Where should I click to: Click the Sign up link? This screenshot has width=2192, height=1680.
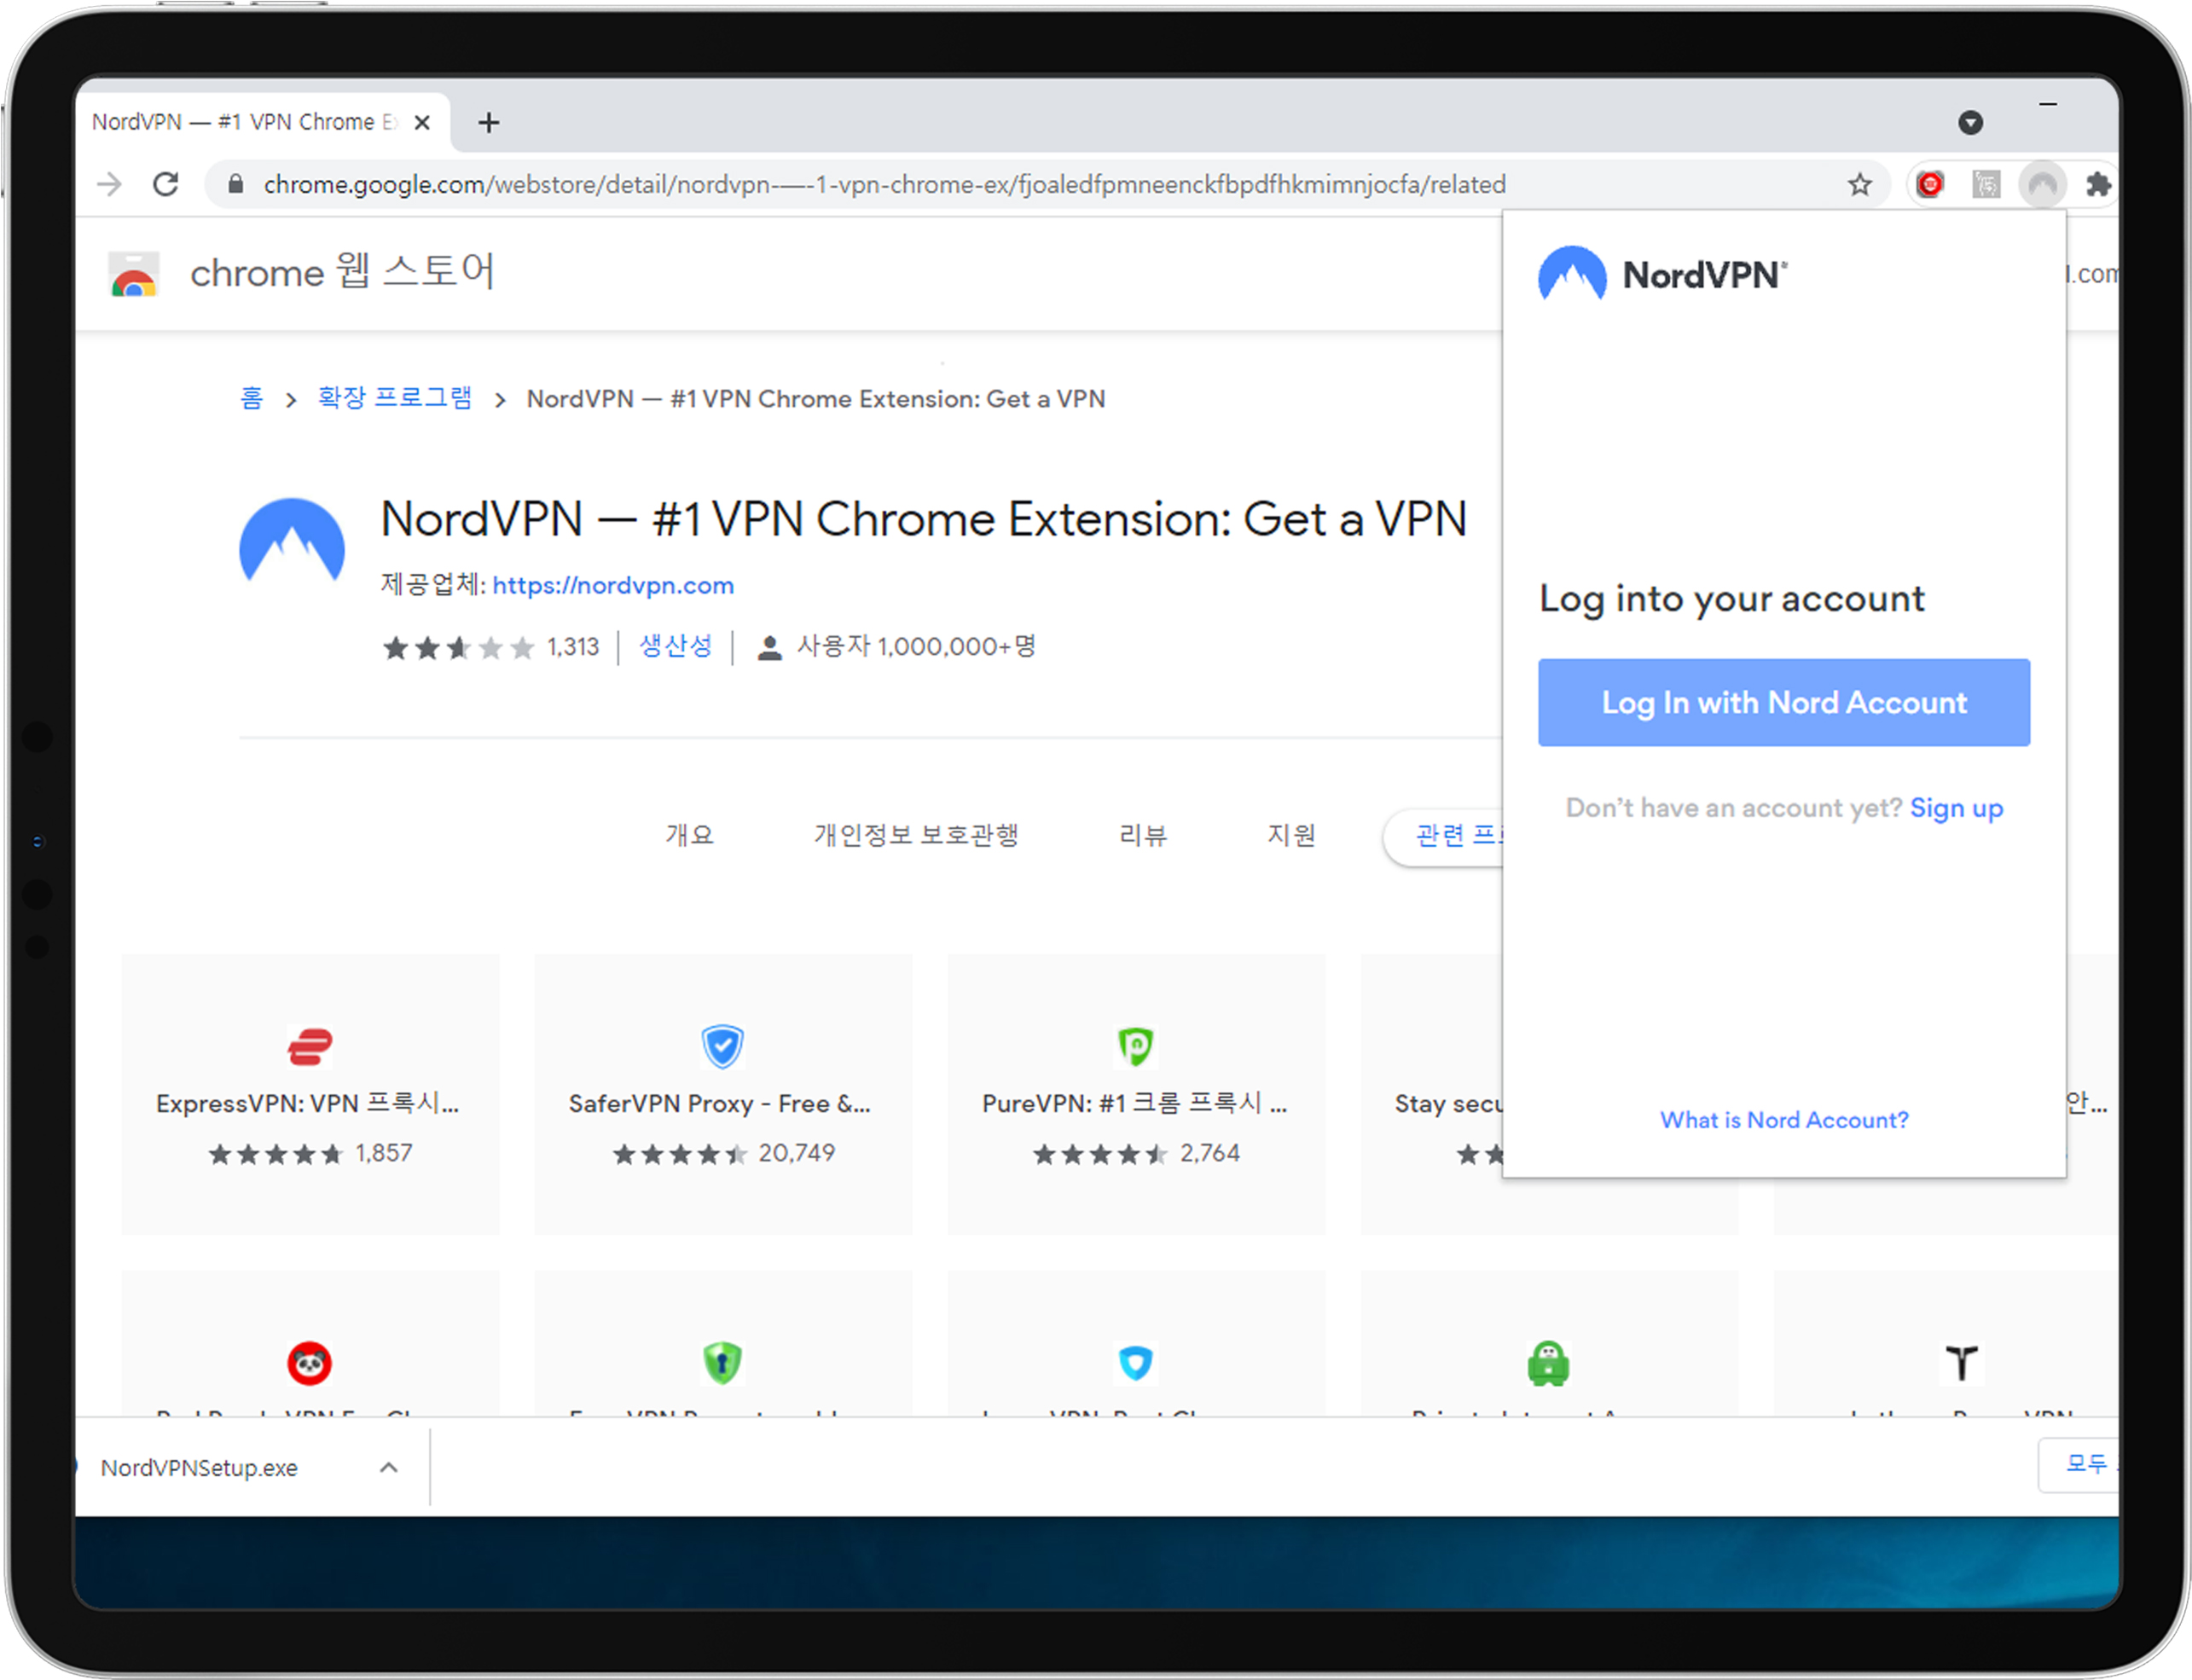1955,808
